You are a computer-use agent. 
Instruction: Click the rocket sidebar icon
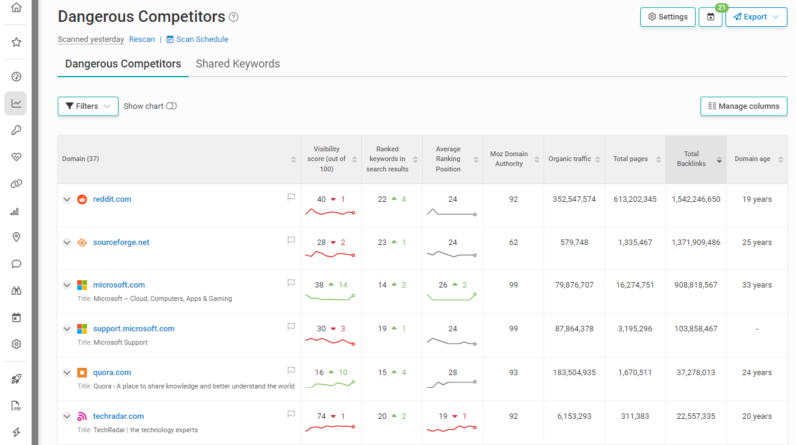[16, 379]
